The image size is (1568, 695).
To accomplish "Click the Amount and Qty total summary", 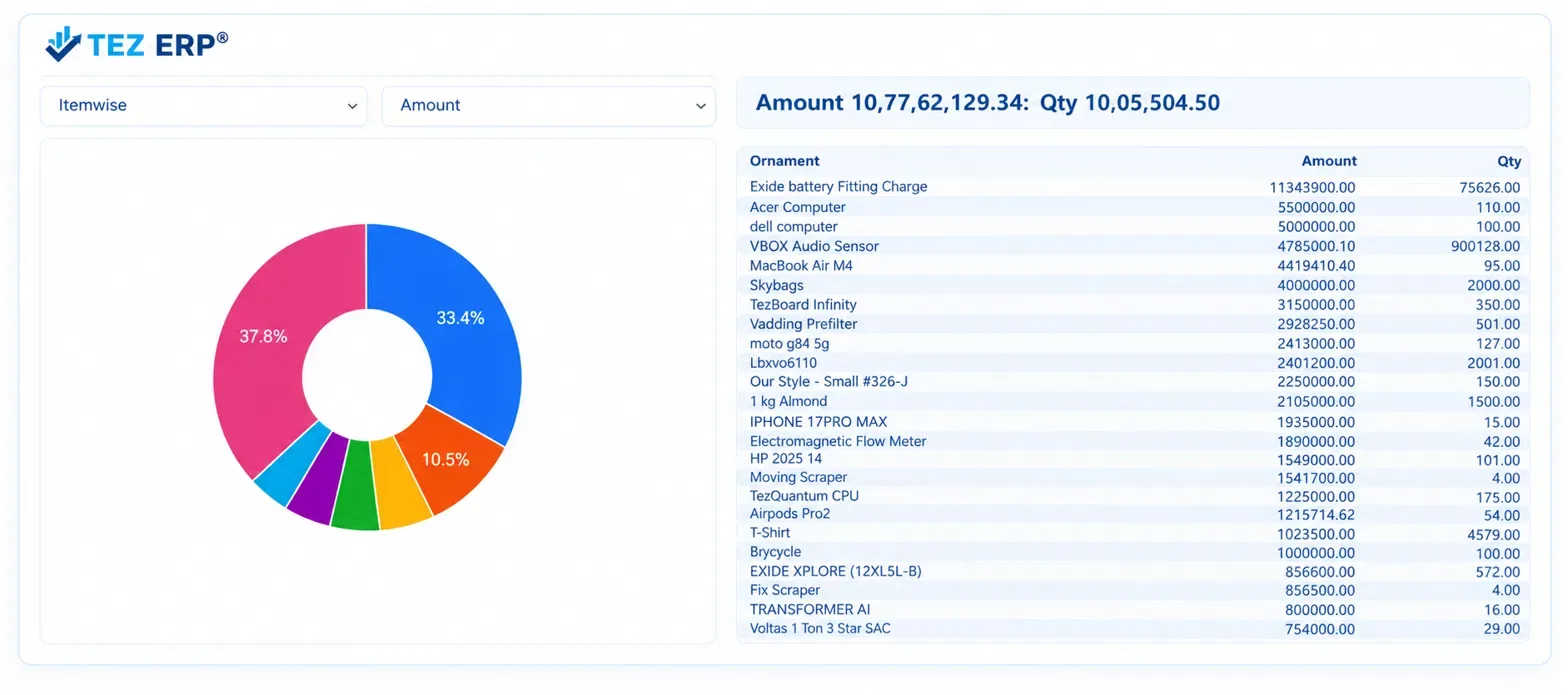I will [988, 102].
